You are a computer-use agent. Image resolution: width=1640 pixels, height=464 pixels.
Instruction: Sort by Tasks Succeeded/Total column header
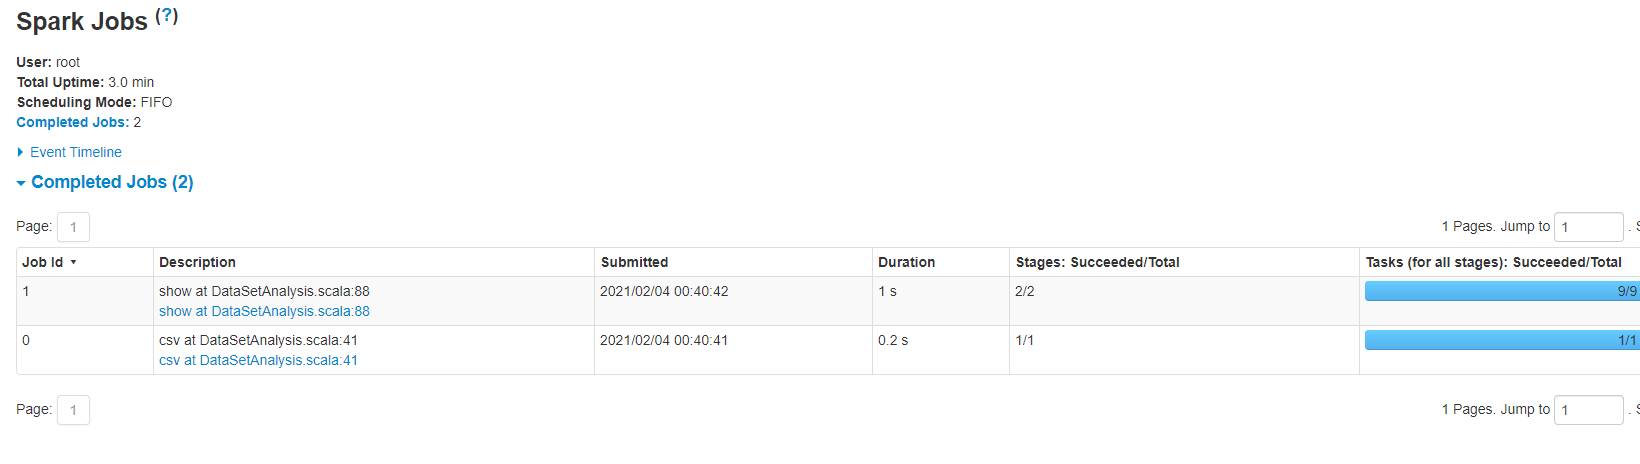[1493, 262]
